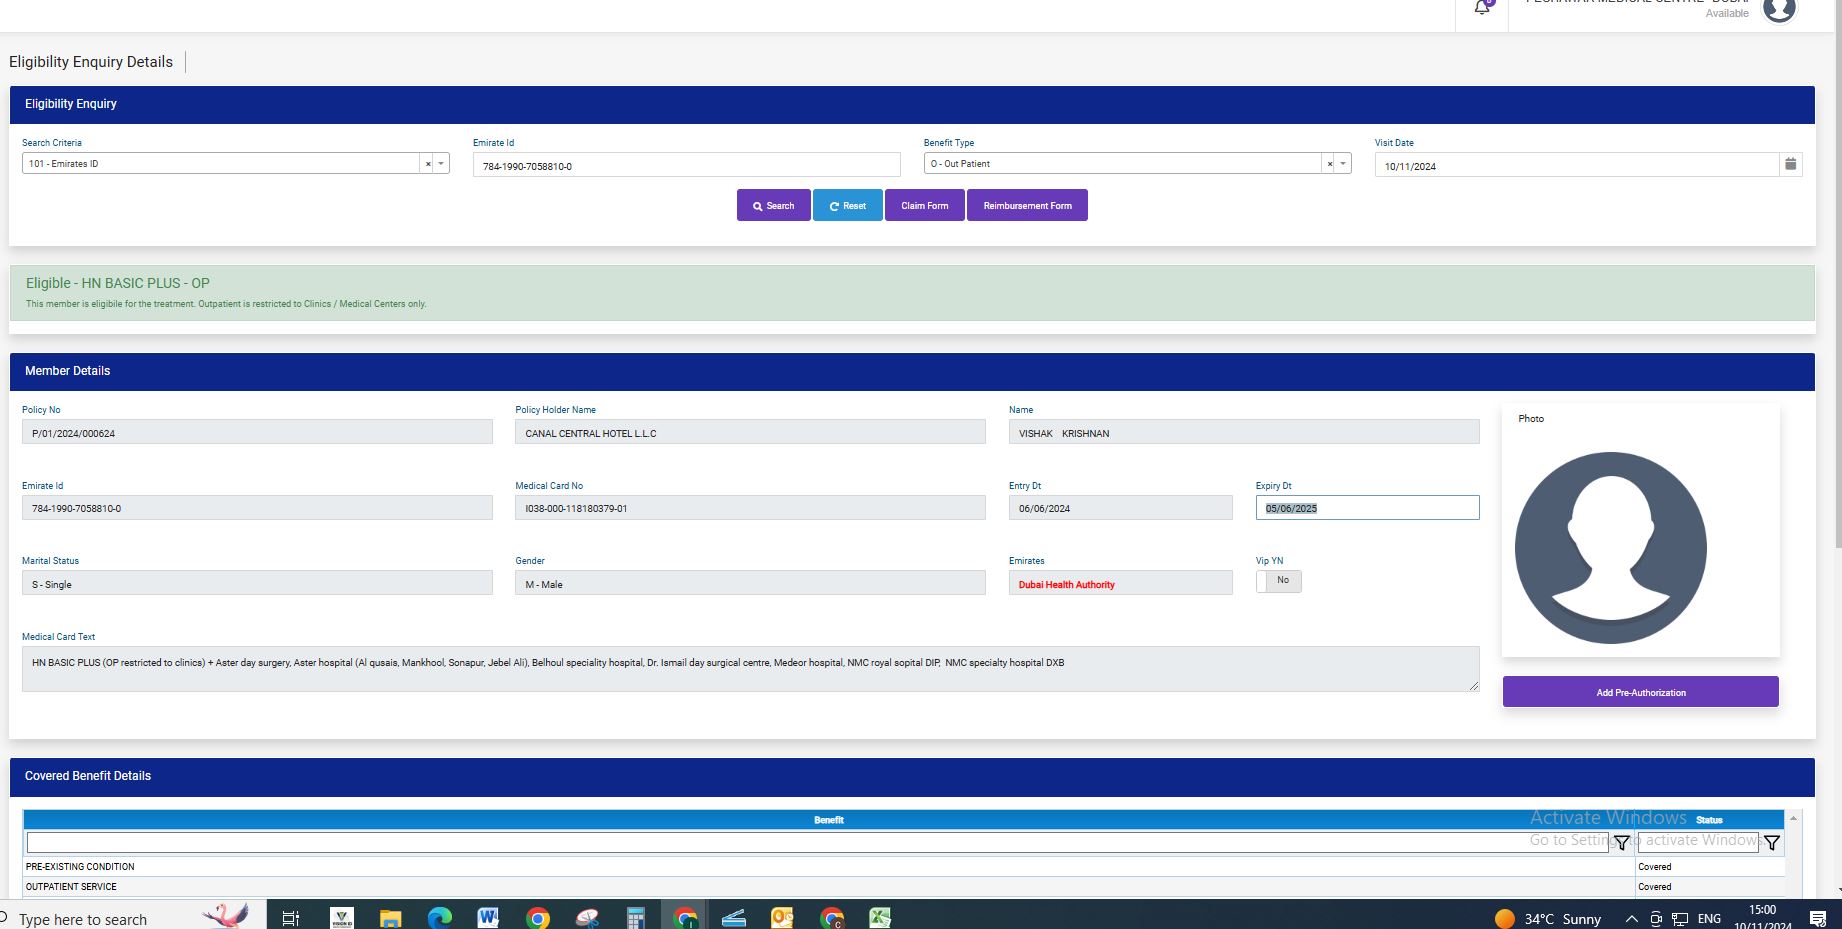Click the Benefit column filter funnel icon
The height and width of the screenshot is (929, 1842).
[1621, 843]
